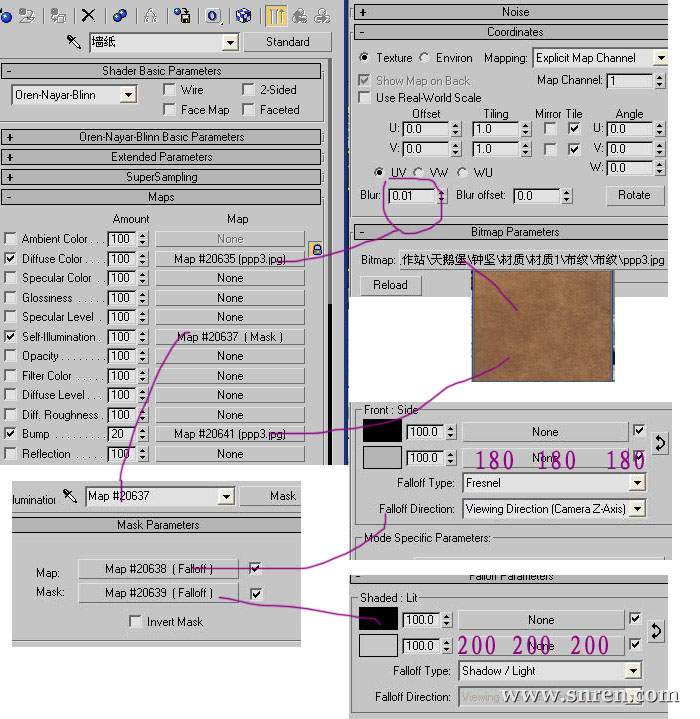Screen dimensions: 700x719
Task: Click the Material Effects Channel icon
Action: coord(213,15)
